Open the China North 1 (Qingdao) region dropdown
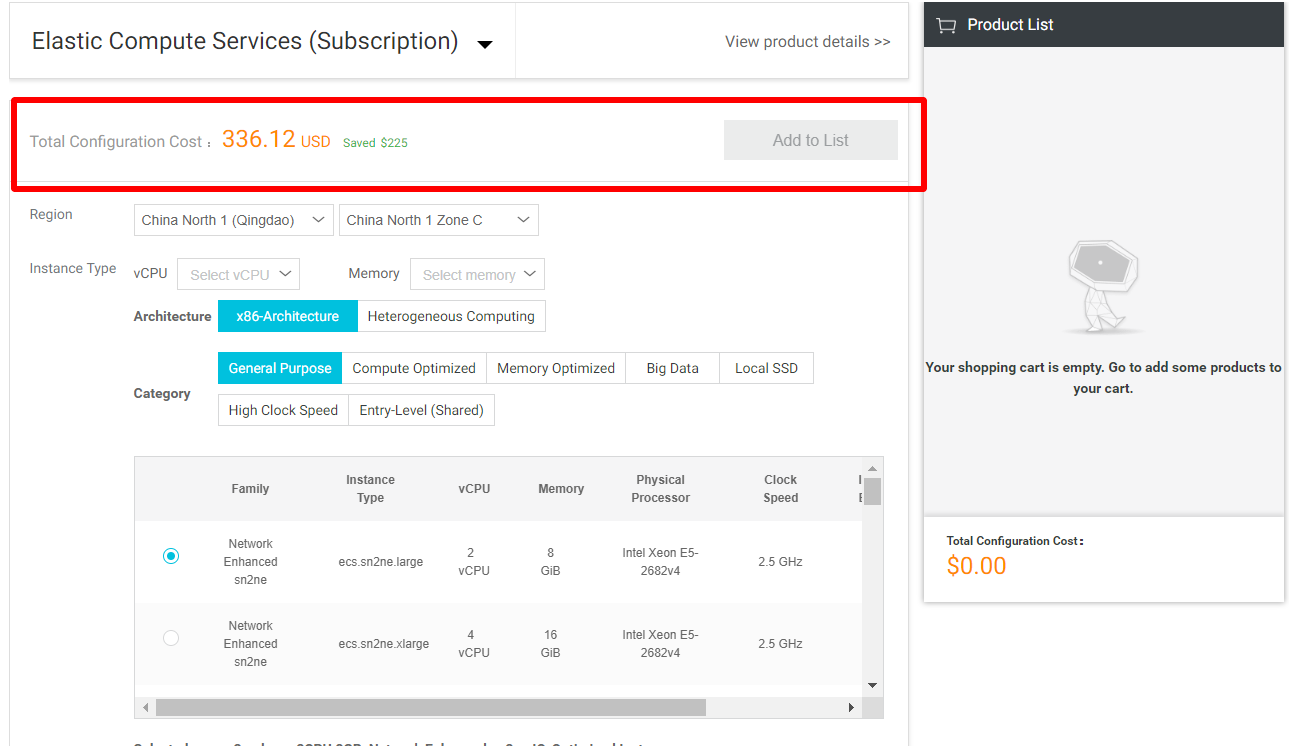The image size is (1291, 746). click(x=233, y=219)
